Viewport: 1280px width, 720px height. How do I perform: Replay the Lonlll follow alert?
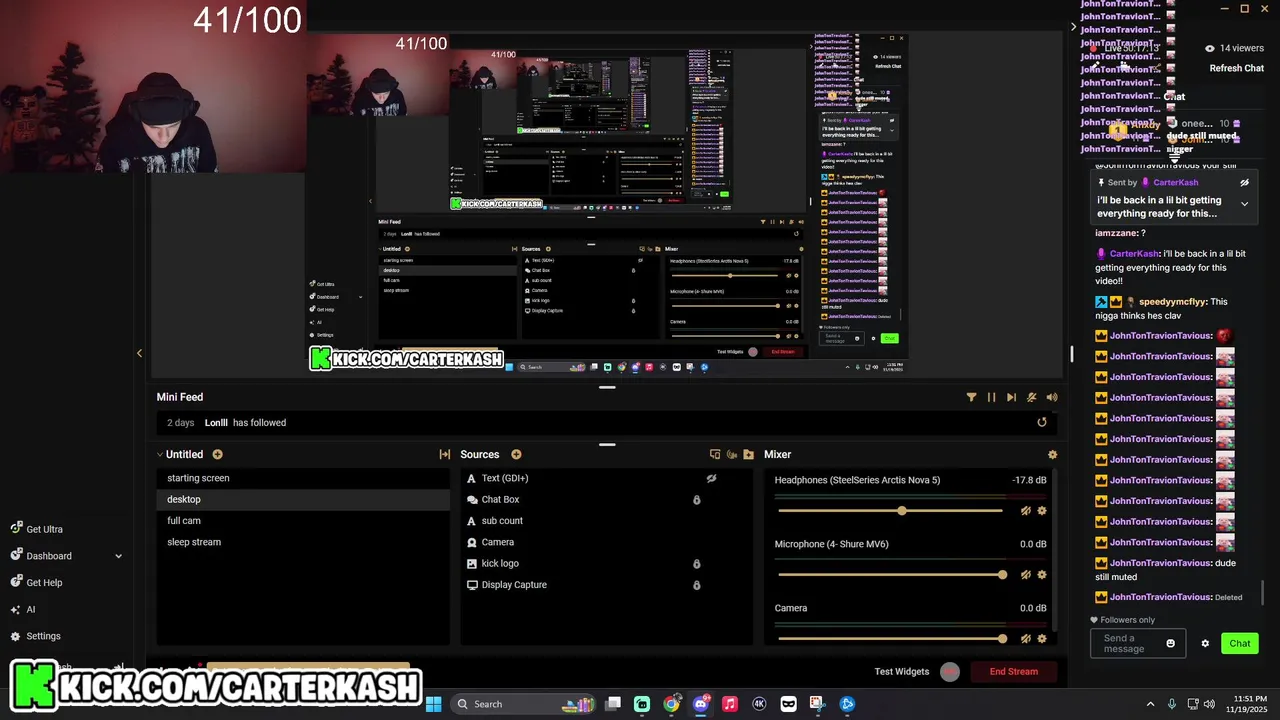[1041, 422]
